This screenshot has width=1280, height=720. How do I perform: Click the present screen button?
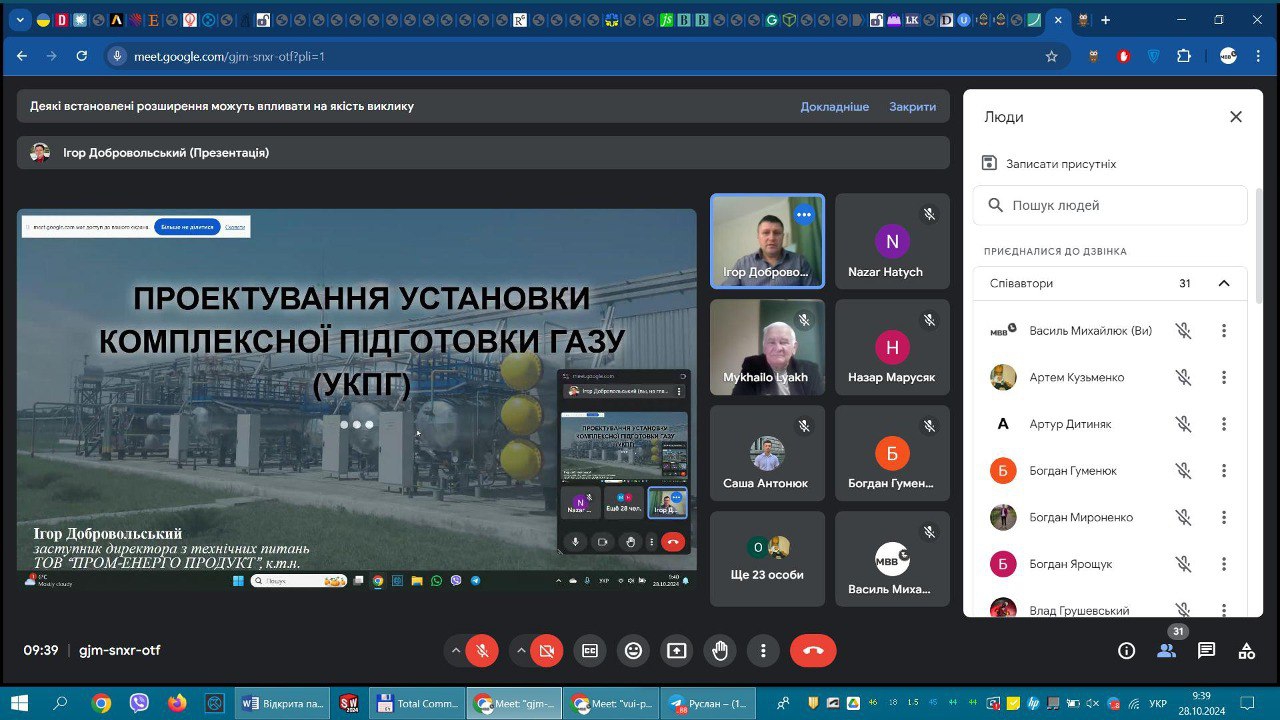coord(677,651)
